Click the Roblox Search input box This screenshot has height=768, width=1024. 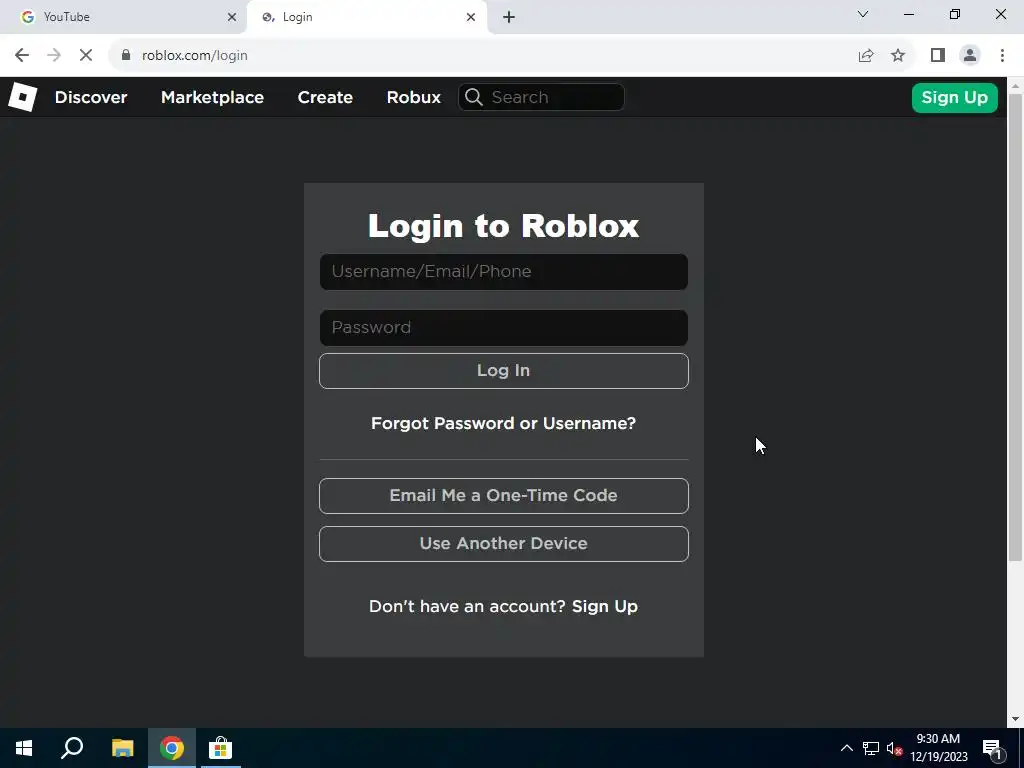click(541, 97)
